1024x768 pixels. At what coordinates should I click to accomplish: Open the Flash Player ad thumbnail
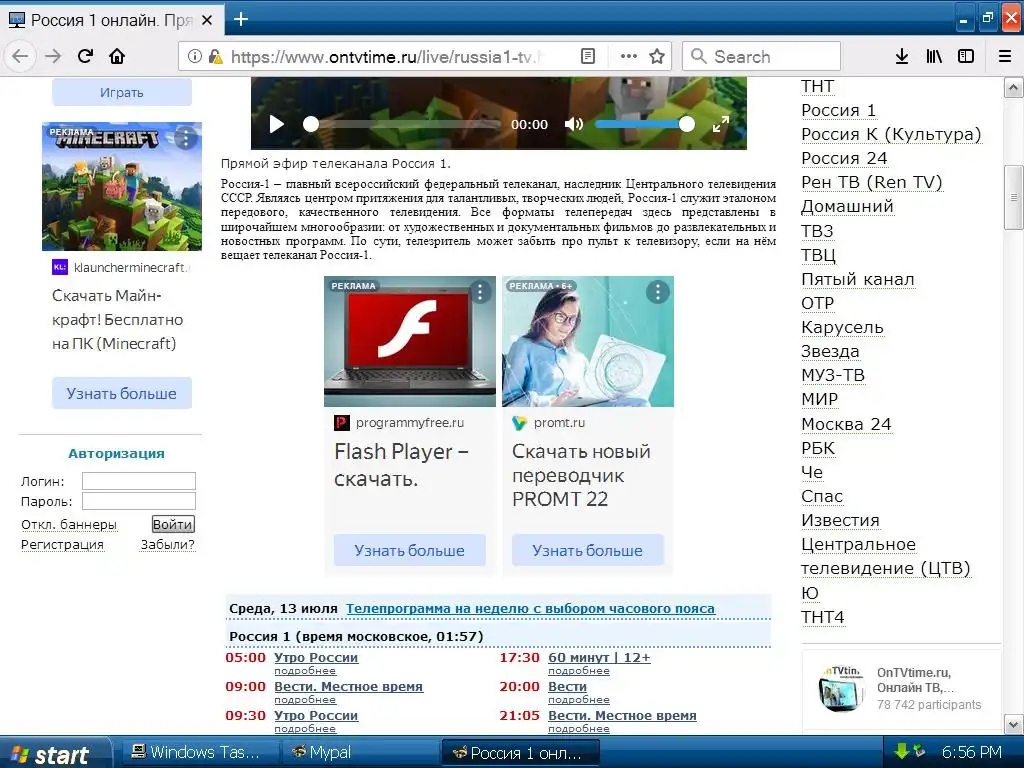[x=409, y=342]
